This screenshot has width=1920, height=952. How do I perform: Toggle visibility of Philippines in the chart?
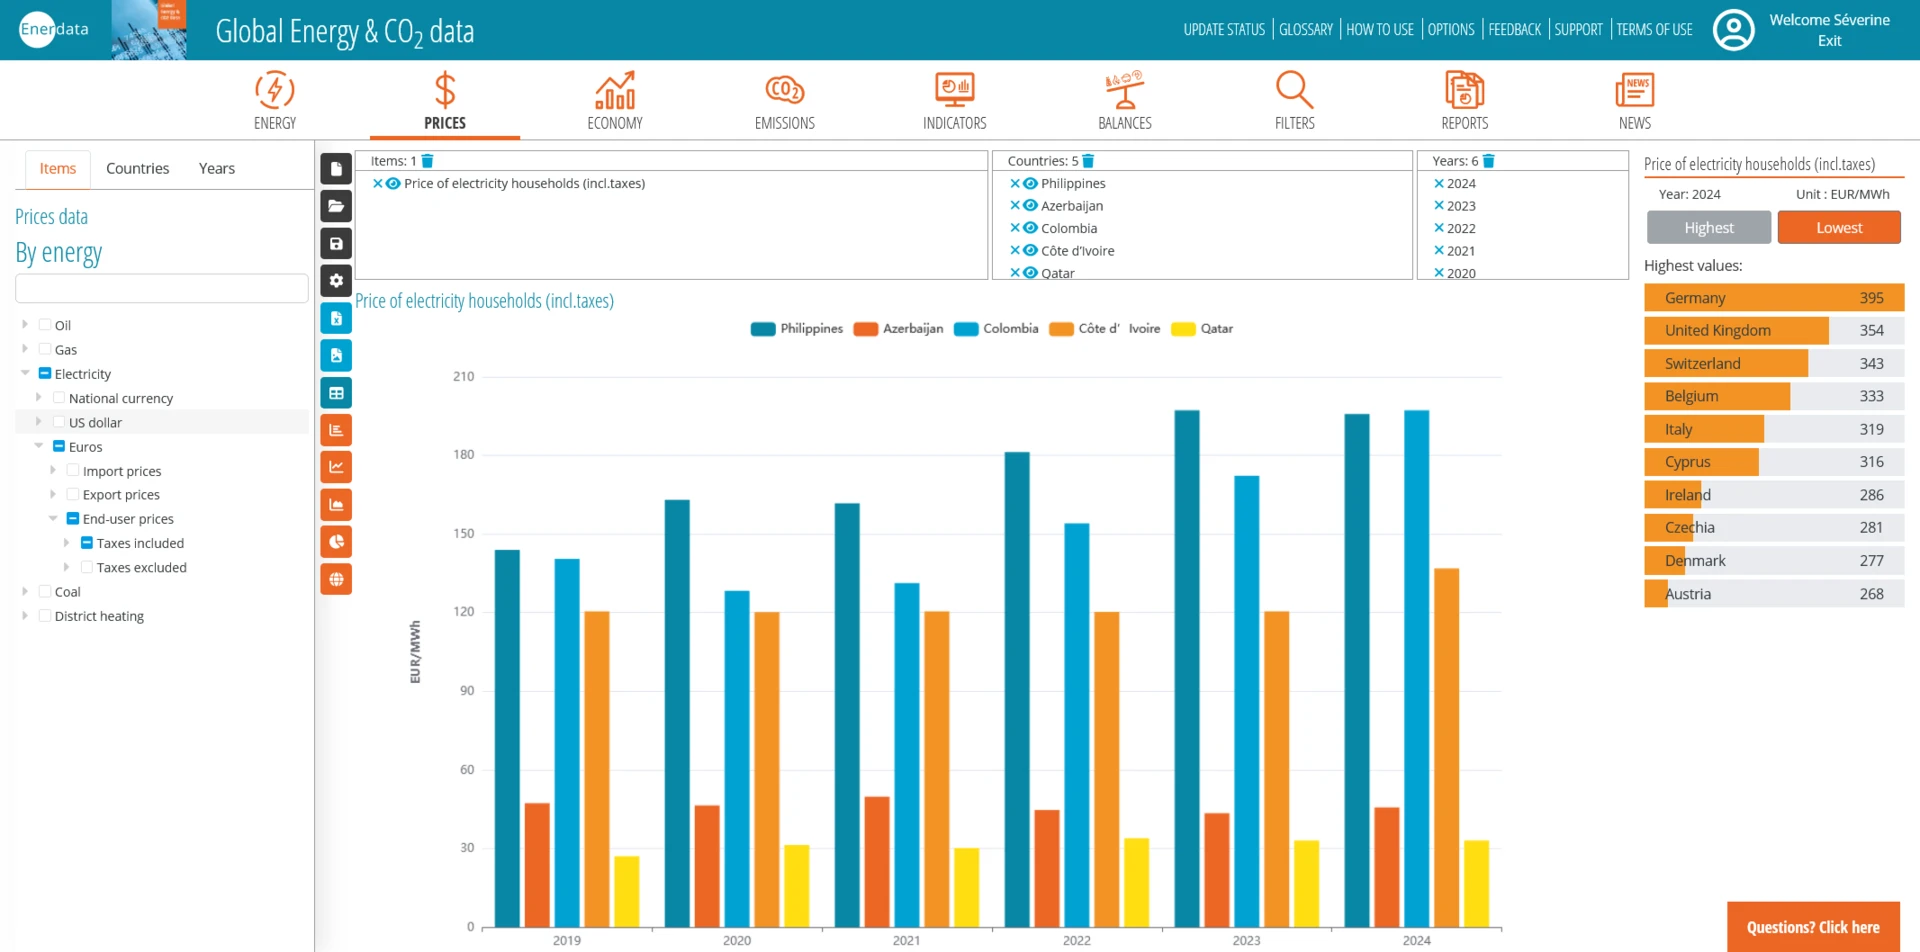click(x=1031, y=183)
